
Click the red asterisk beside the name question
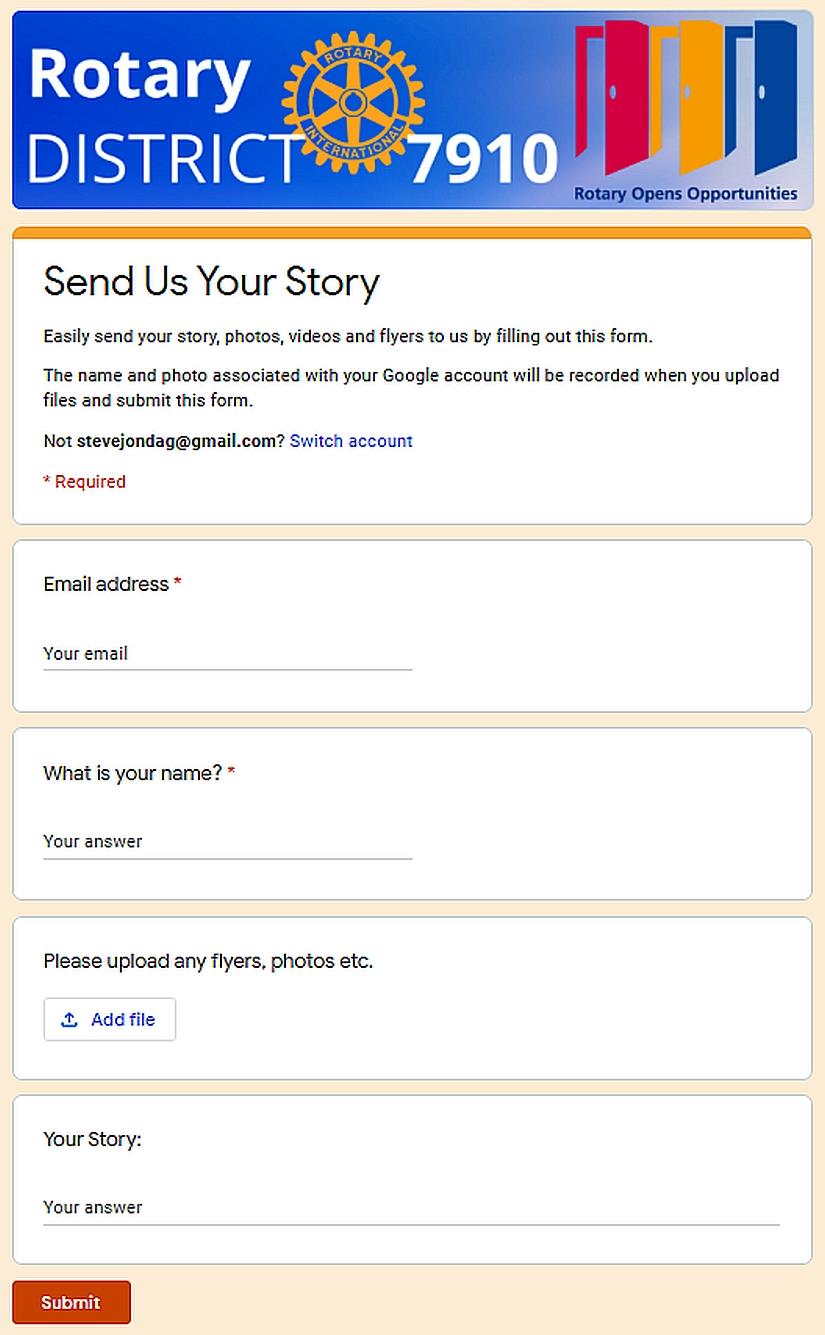tap(231, 773)
